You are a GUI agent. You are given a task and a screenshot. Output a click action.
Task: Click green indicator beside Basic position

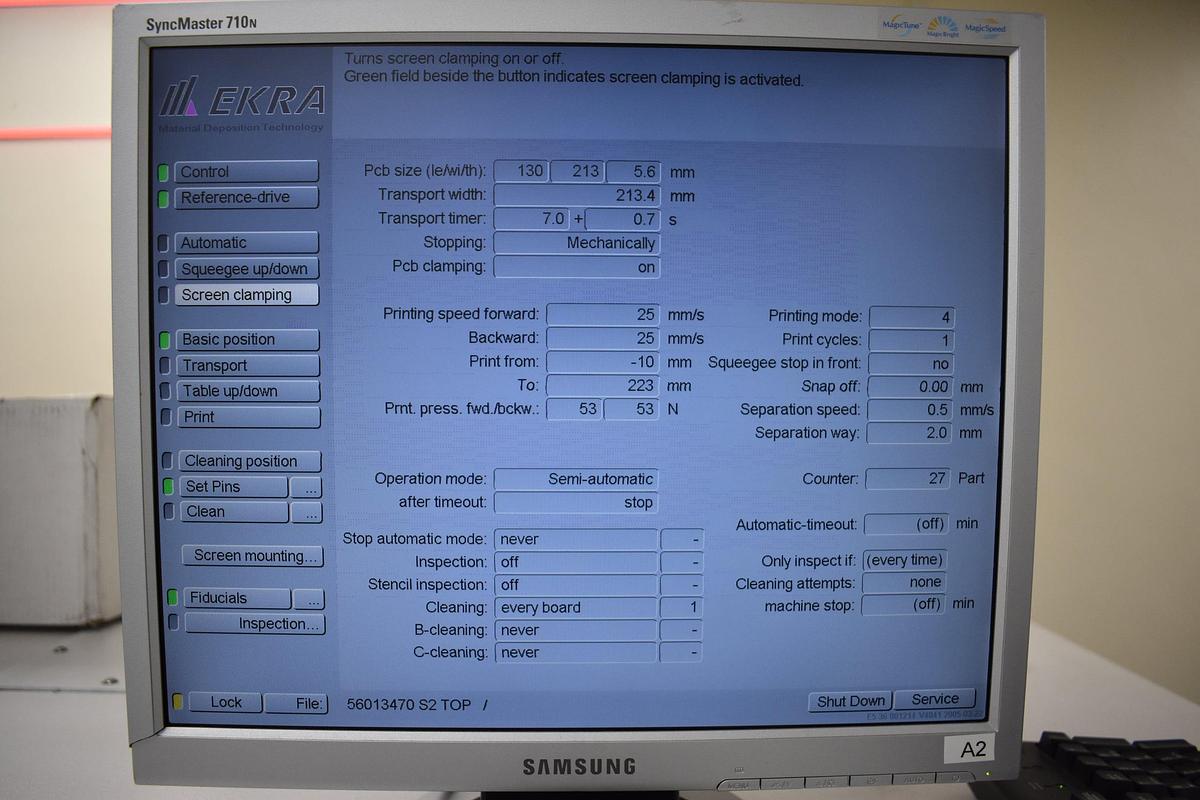pyautogui.click(x=165, y=340)
